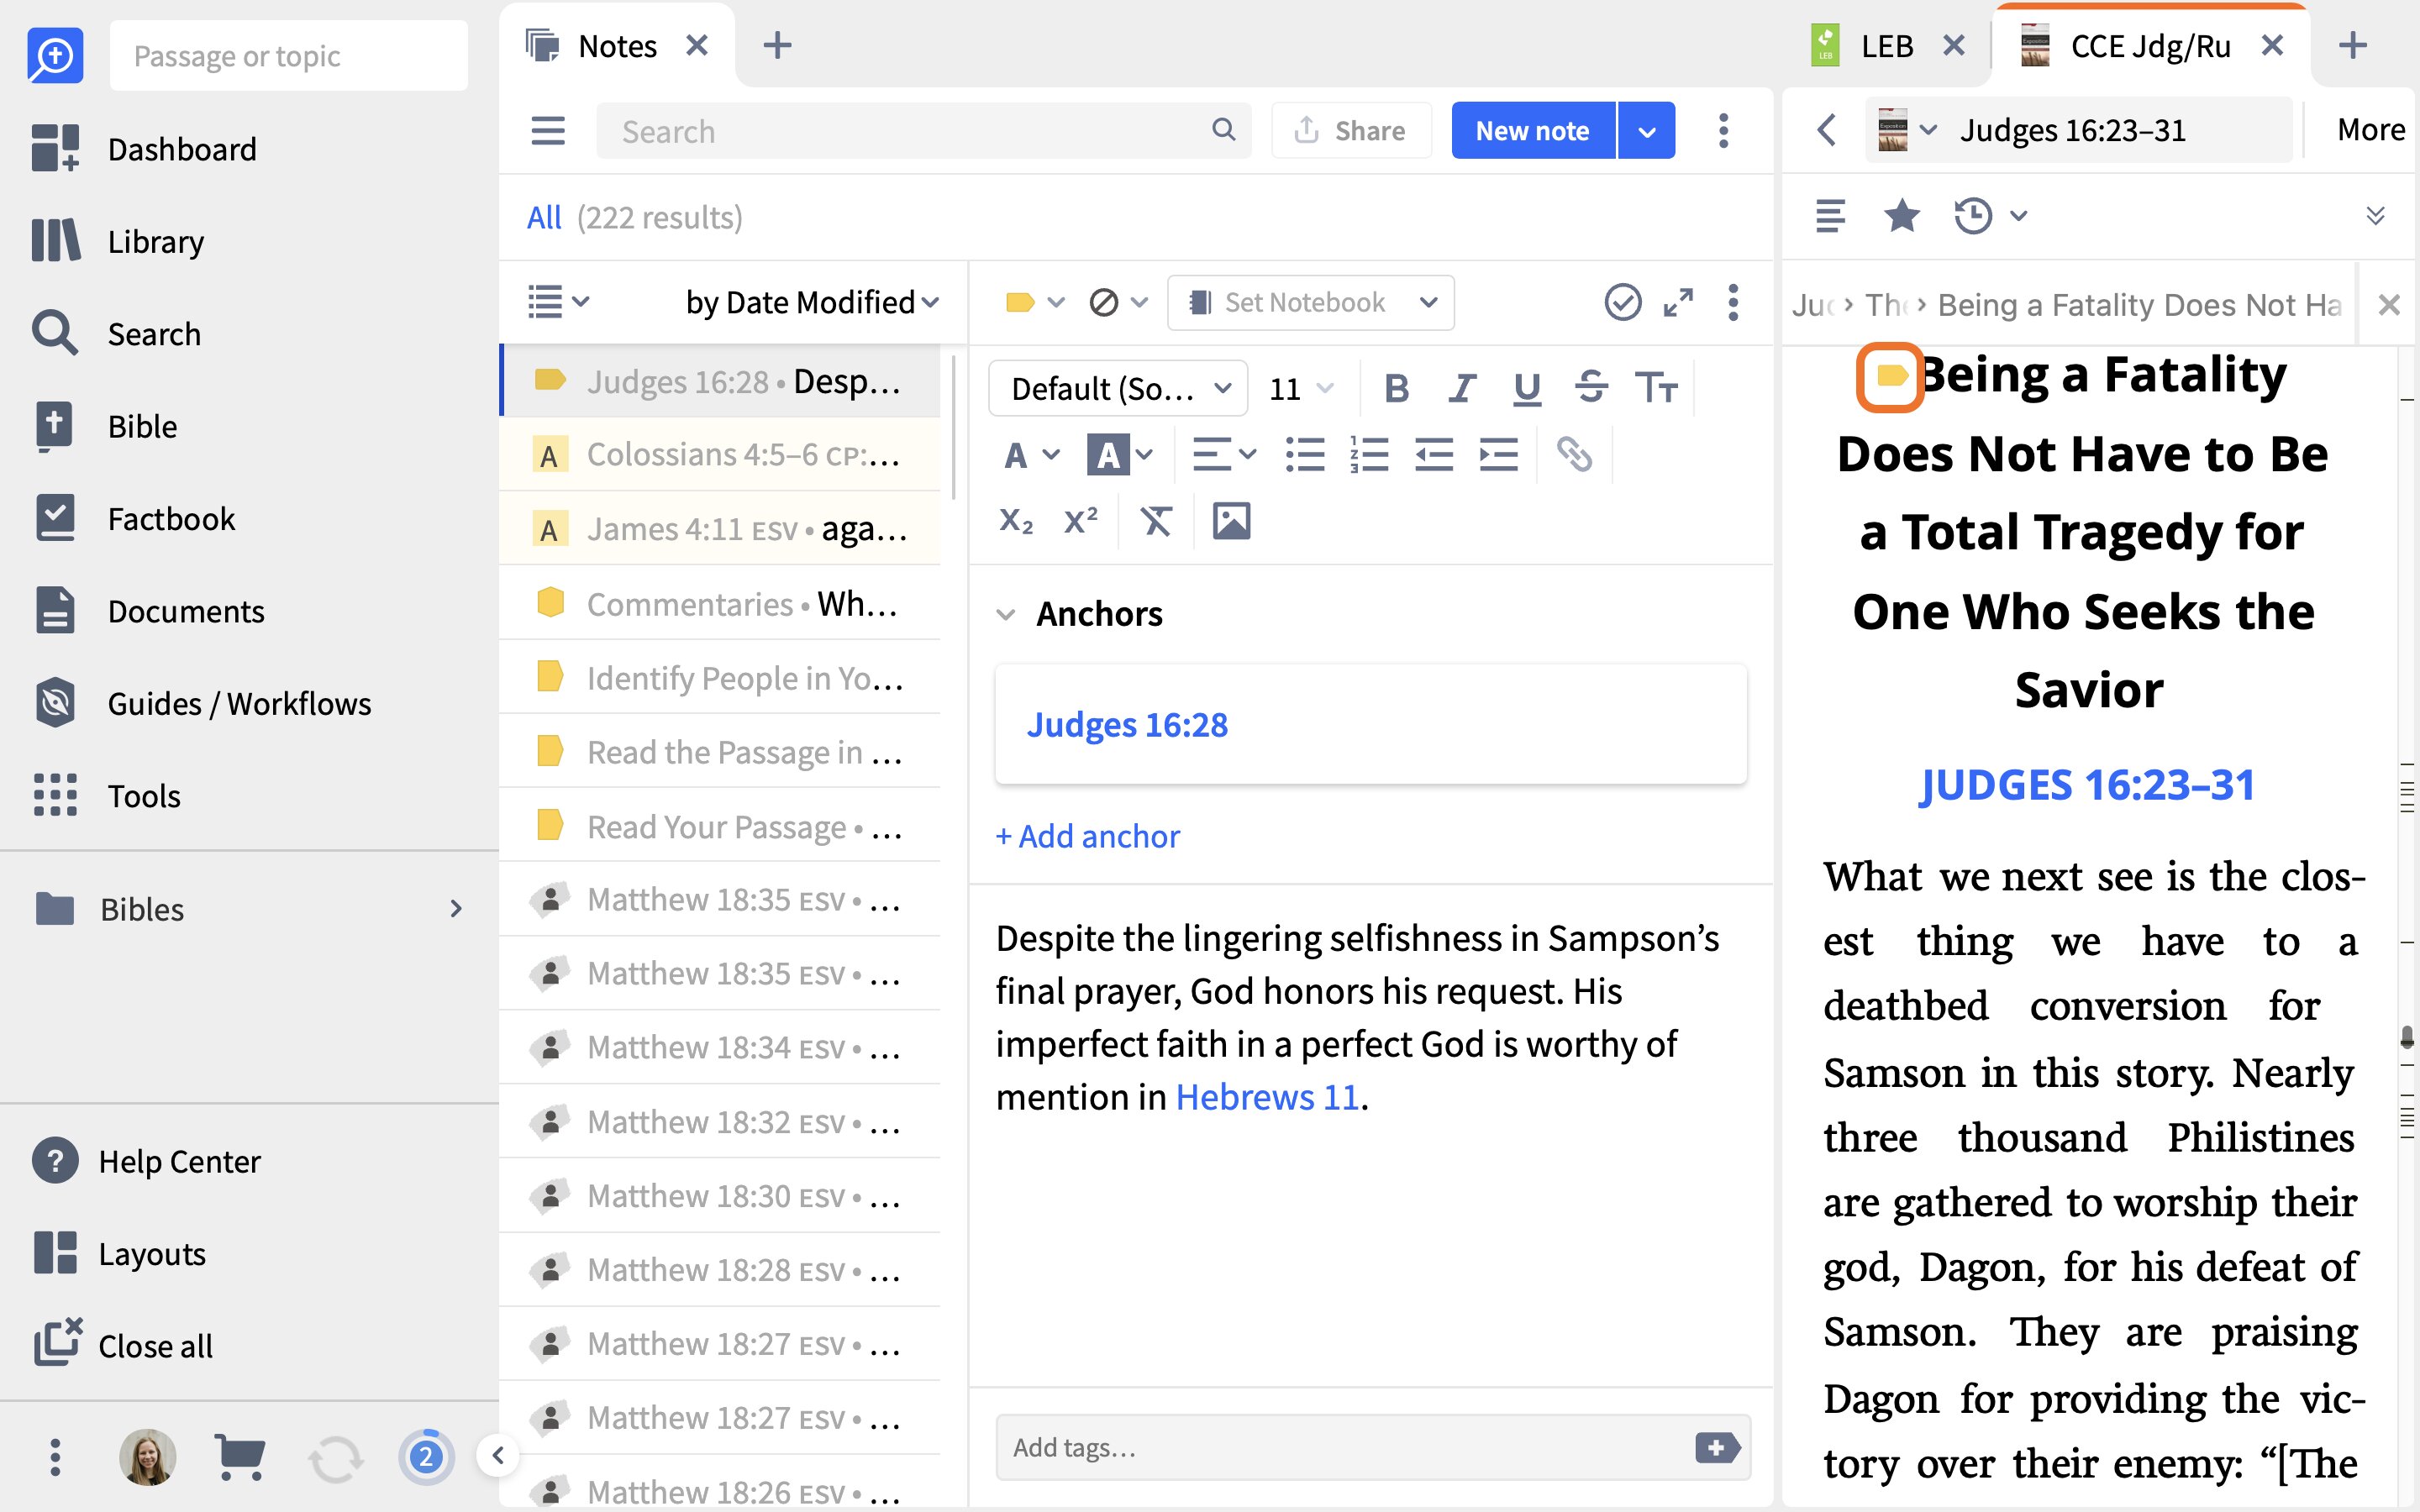This screenshot has height=1512, width=2420.
Task: Increase paragraph indent
Action: (1498, 455)
